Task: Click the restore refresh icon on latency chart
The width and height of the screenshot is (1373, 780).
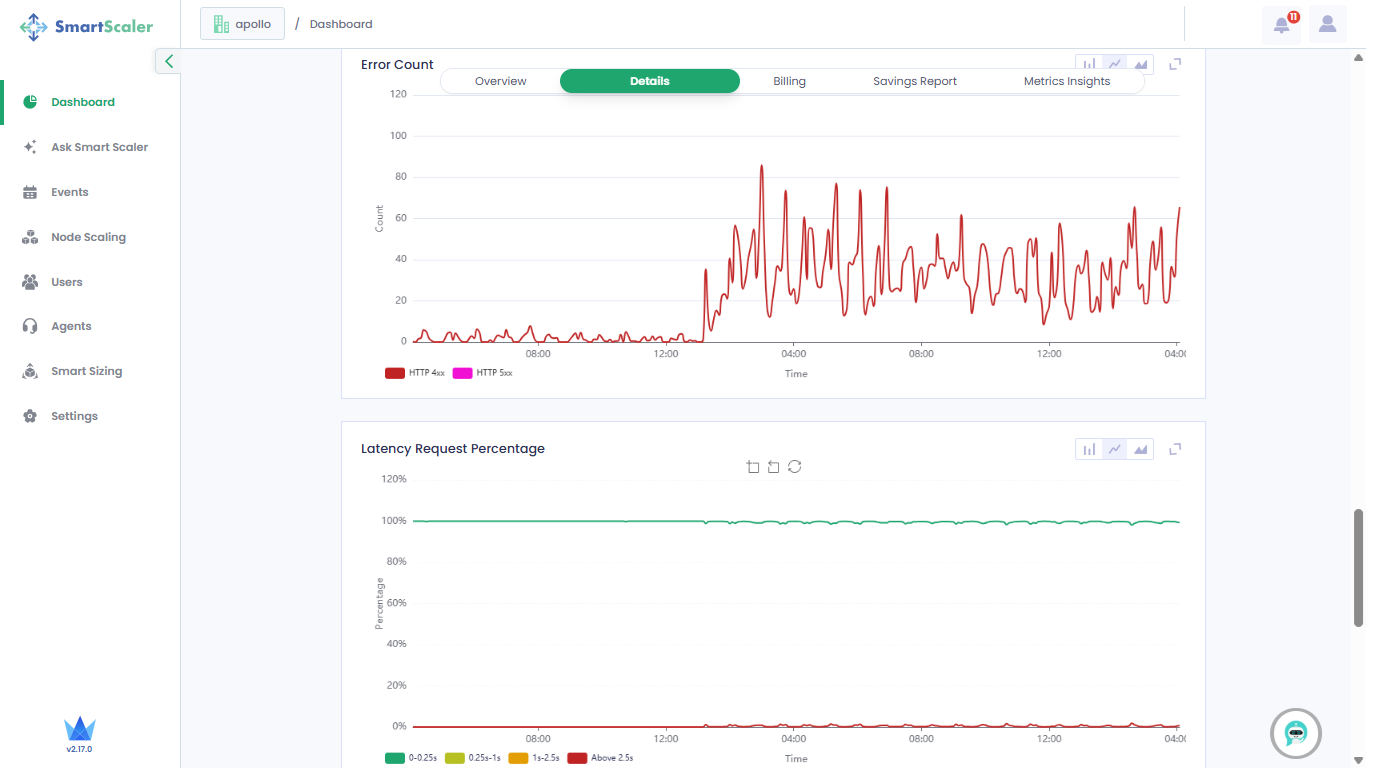Action: [794, 467]
